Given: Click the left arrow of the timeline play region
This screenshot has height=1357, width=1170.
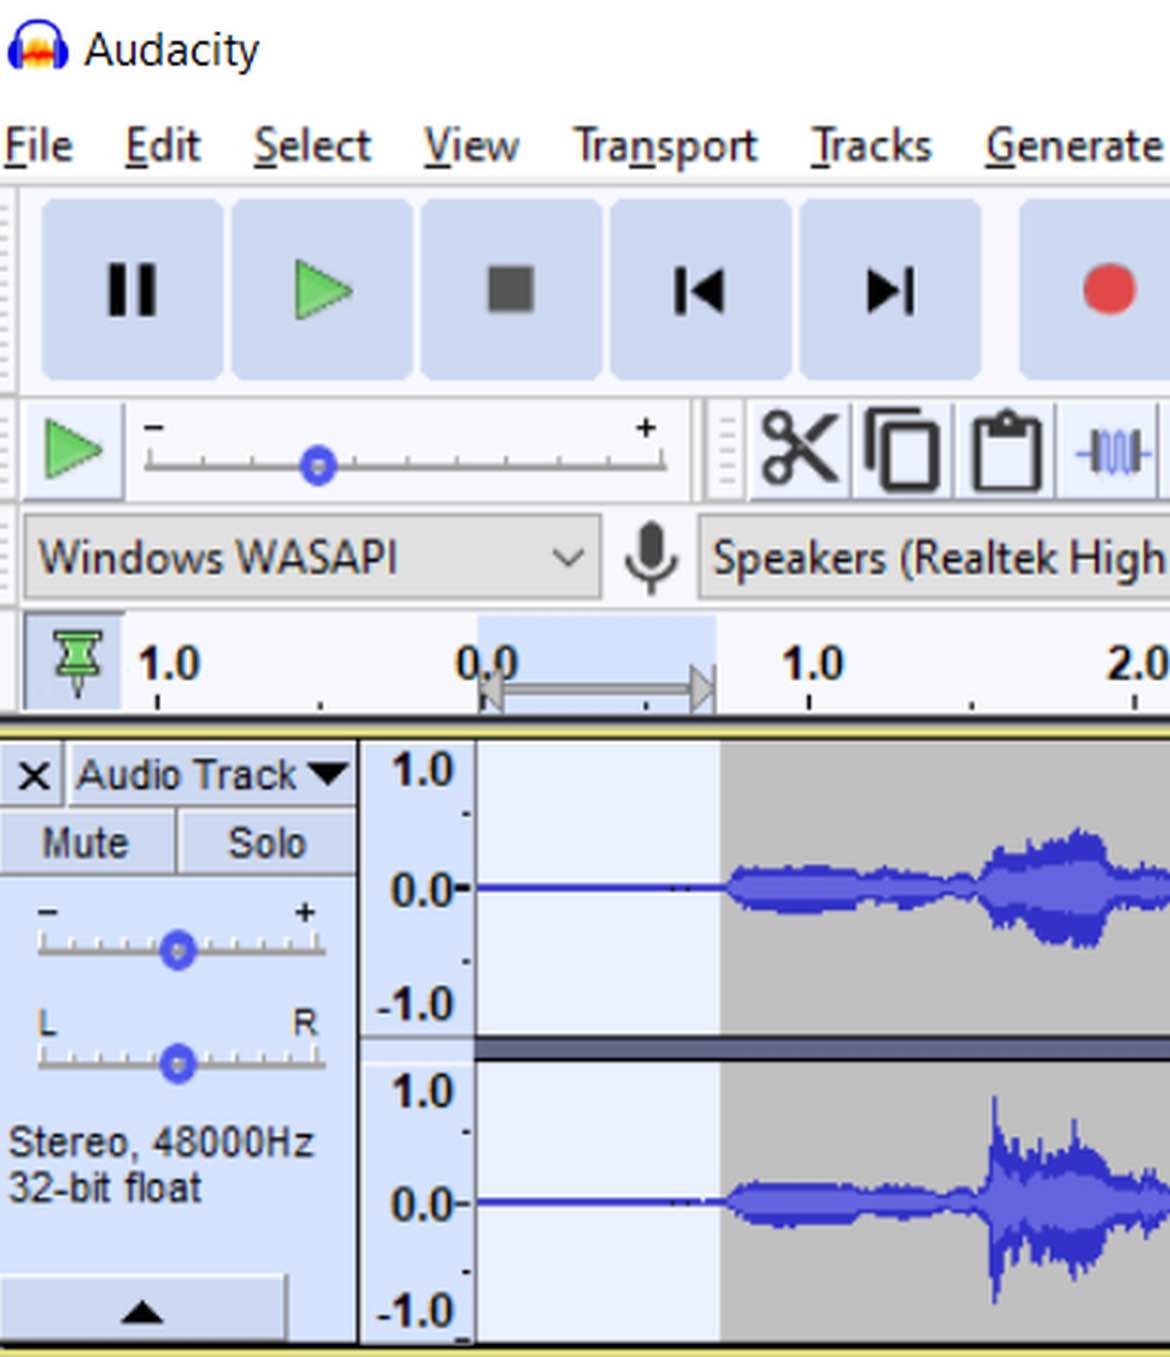Looking at the screenshot, I should coord(490,689).
